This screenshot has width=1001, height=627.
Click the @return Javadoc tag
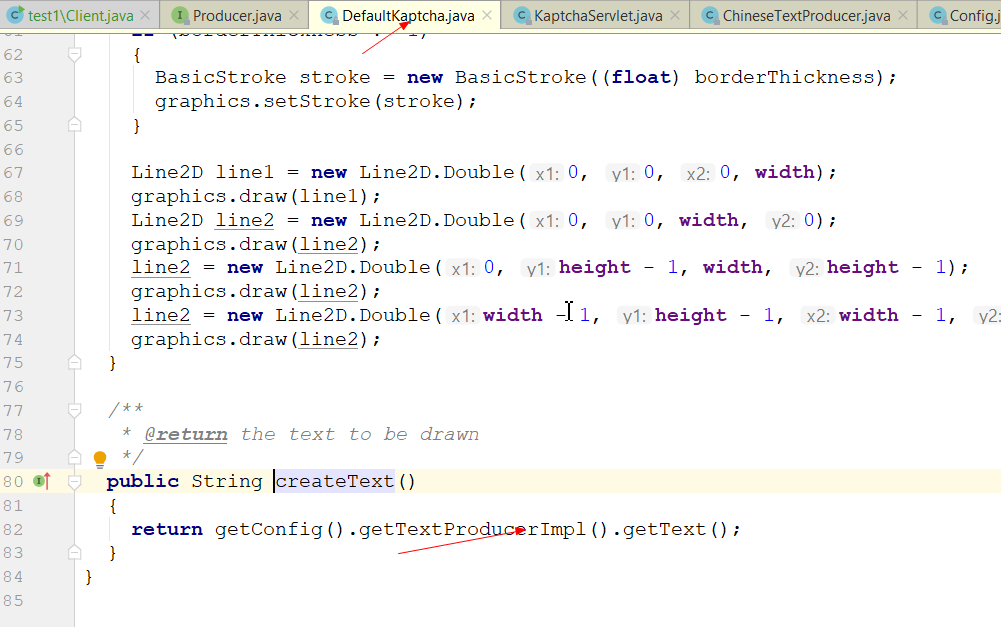point(185,434)
